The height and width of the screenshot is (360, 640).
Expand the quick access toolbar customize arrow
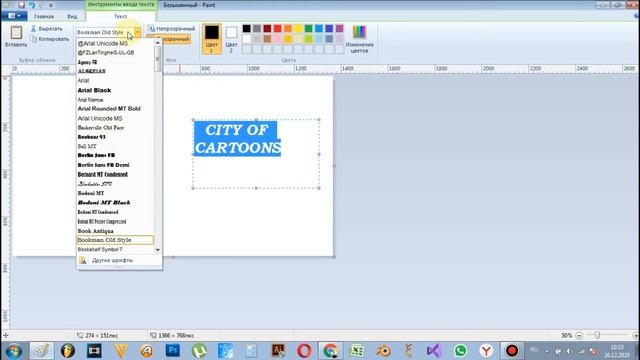[x=51, y=5]
